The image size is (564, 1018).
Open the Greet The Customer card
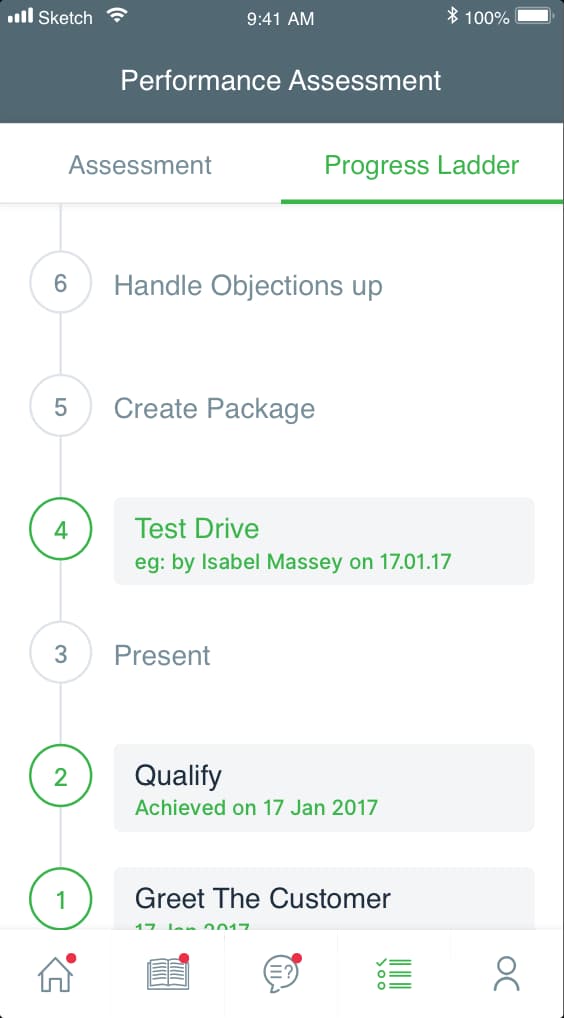[324, 898]
